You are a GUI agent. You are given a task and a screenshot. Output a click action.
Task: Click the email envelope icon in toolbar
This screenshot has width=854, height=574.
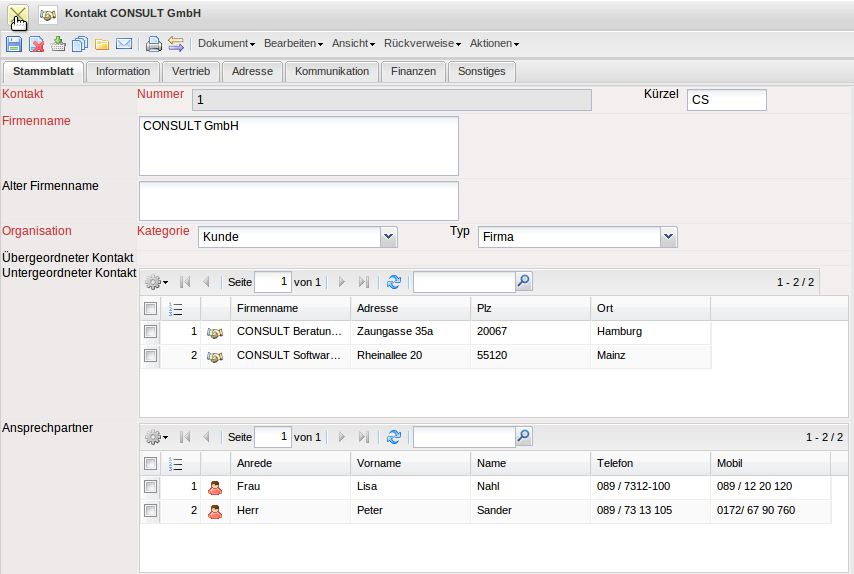tap(124, 44)
